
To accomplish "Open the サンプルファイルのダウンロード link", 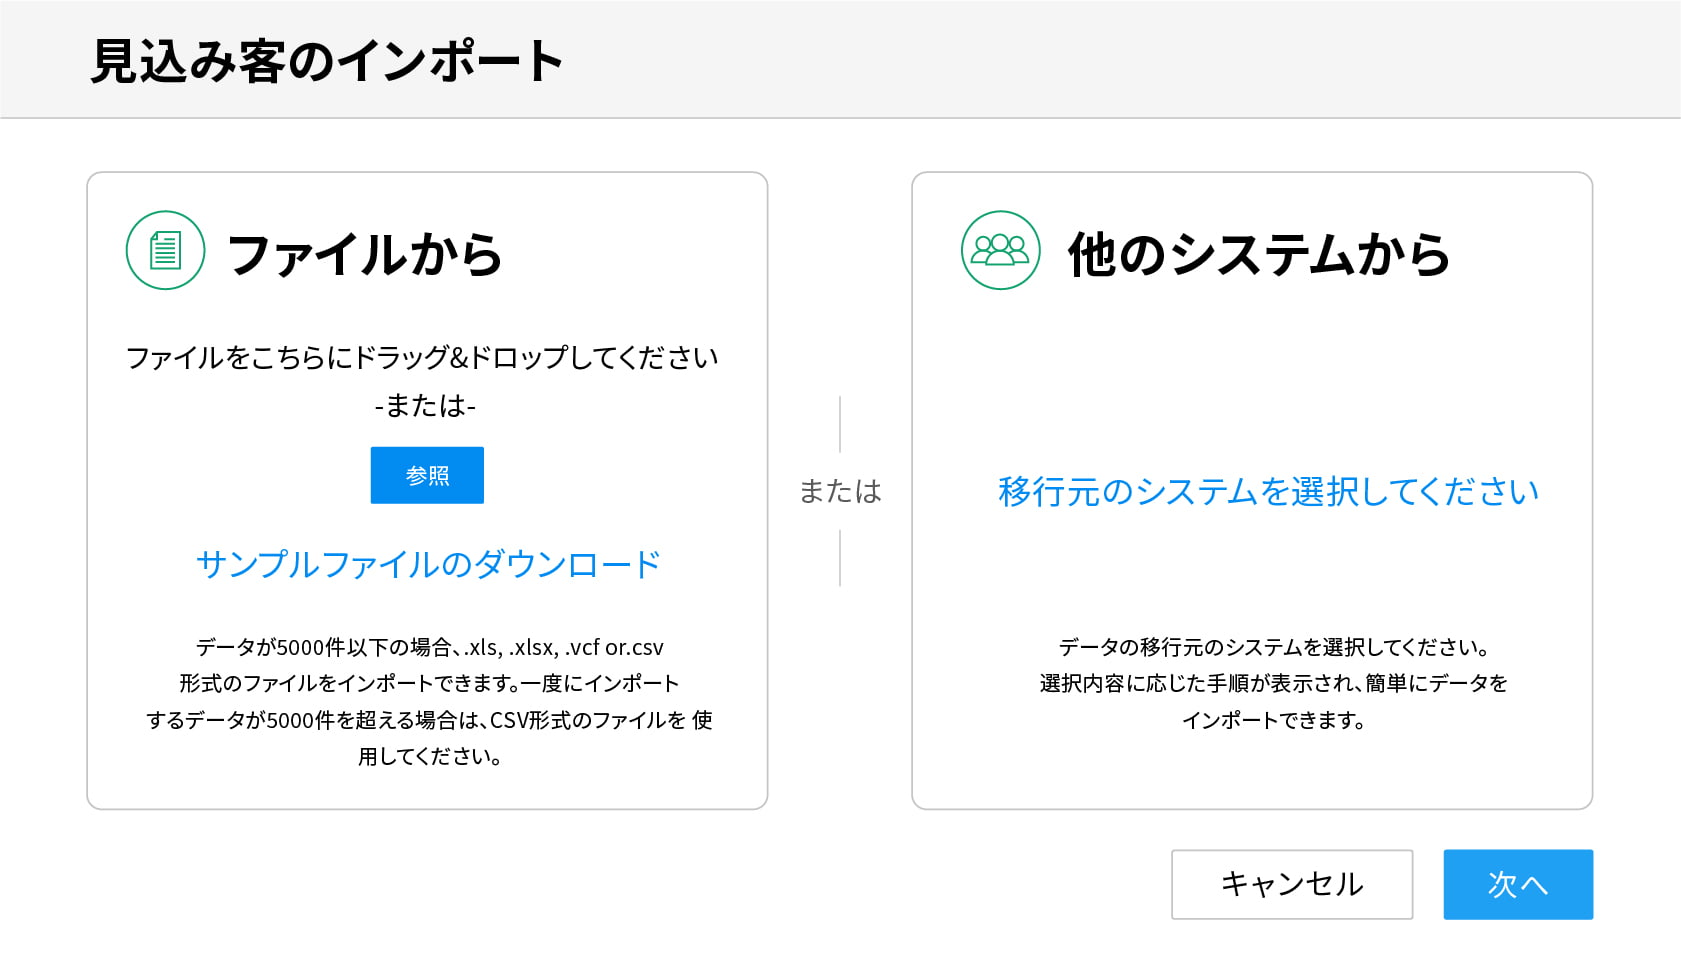I will click(x=428, y=564).
